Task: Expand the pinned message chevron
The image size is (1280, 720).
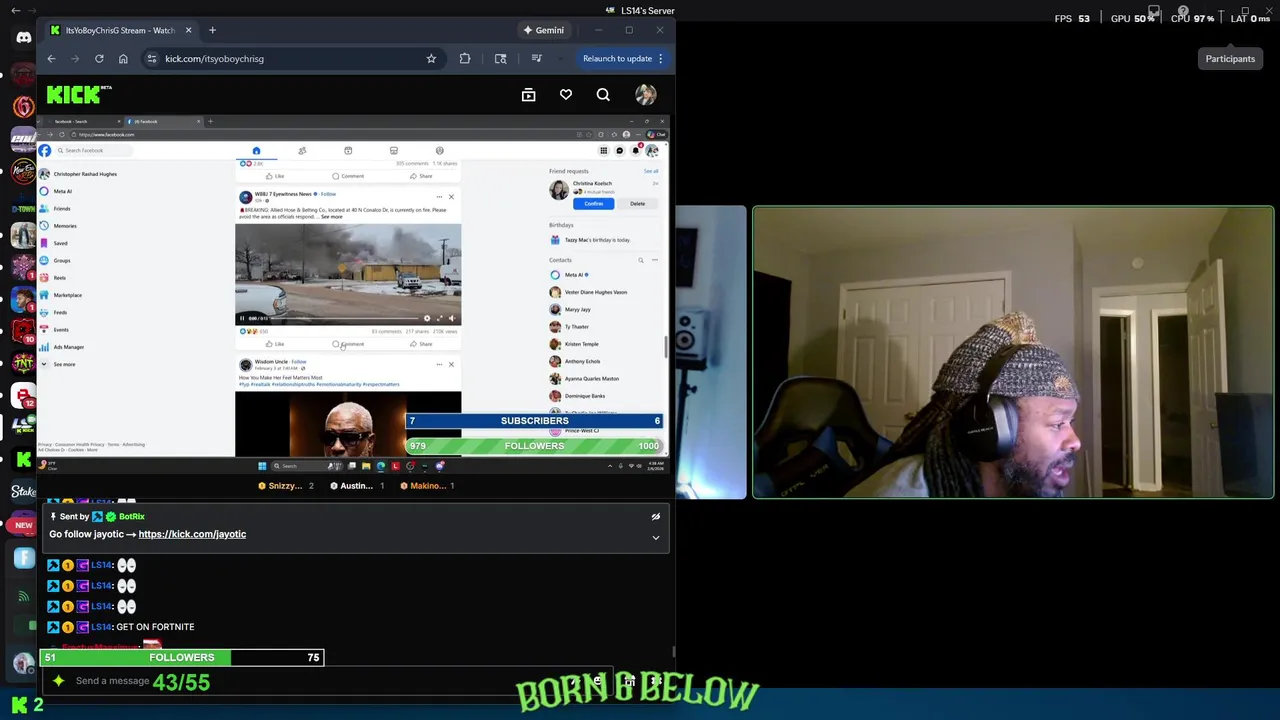Action: point(656,538)
